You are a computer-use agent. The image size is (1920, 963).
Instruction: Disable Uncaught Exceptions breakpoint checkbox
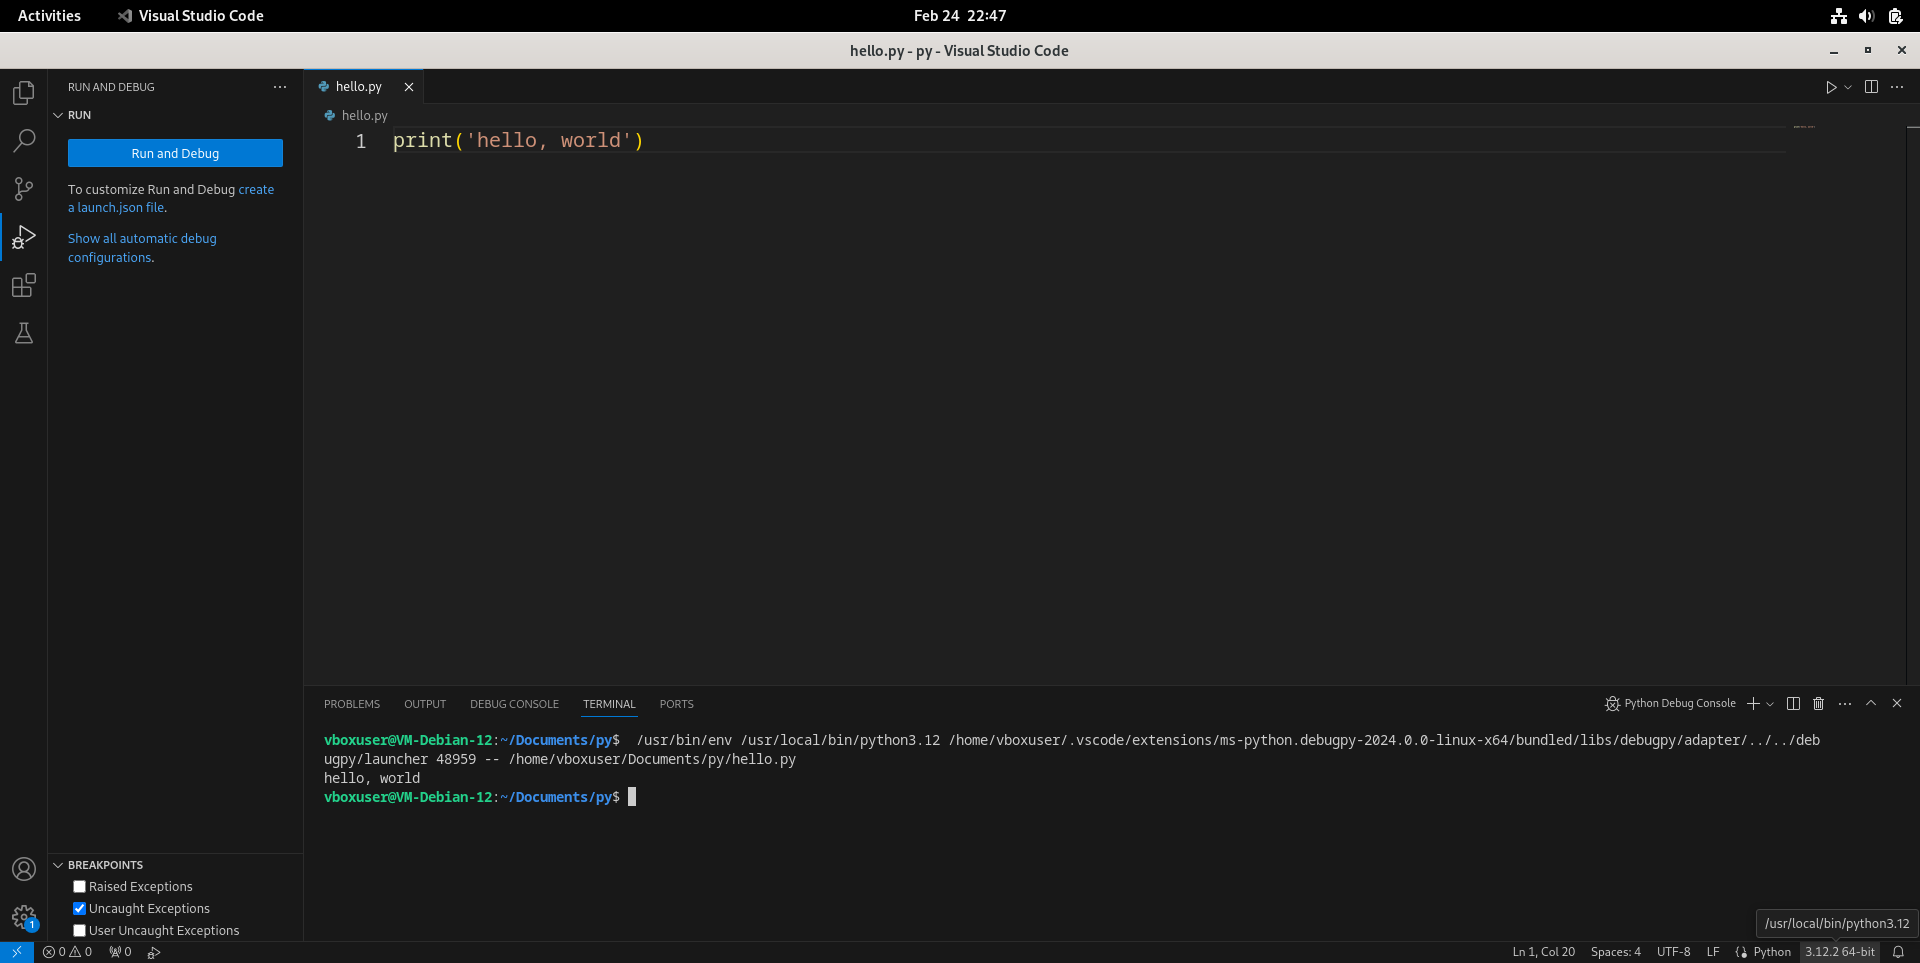click(x=80, y=909)
